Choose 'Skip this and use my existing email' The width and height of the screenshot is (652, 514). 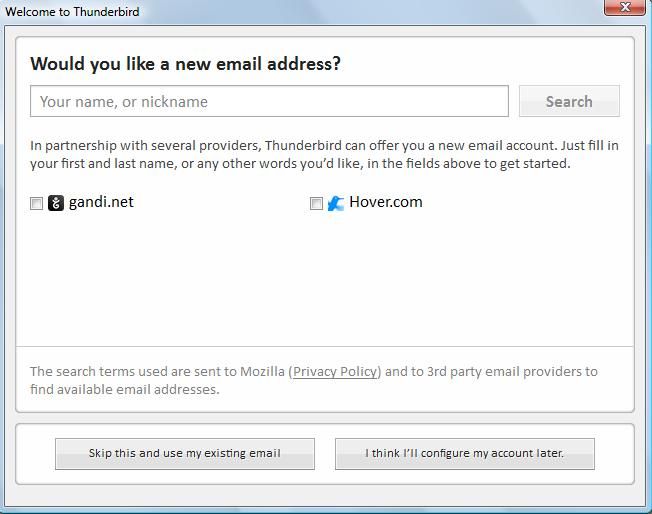(x=185, y=453)
